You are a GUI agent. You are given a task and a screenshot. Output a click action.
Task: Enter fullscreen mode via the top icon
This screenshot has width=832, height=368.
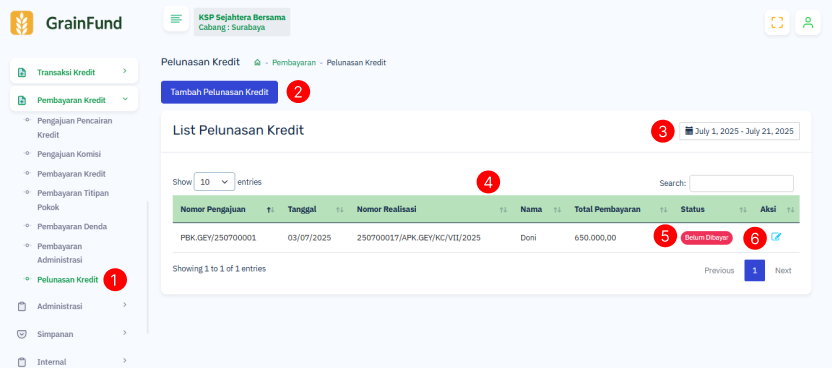pyautogui.click(x=777, y=22)
